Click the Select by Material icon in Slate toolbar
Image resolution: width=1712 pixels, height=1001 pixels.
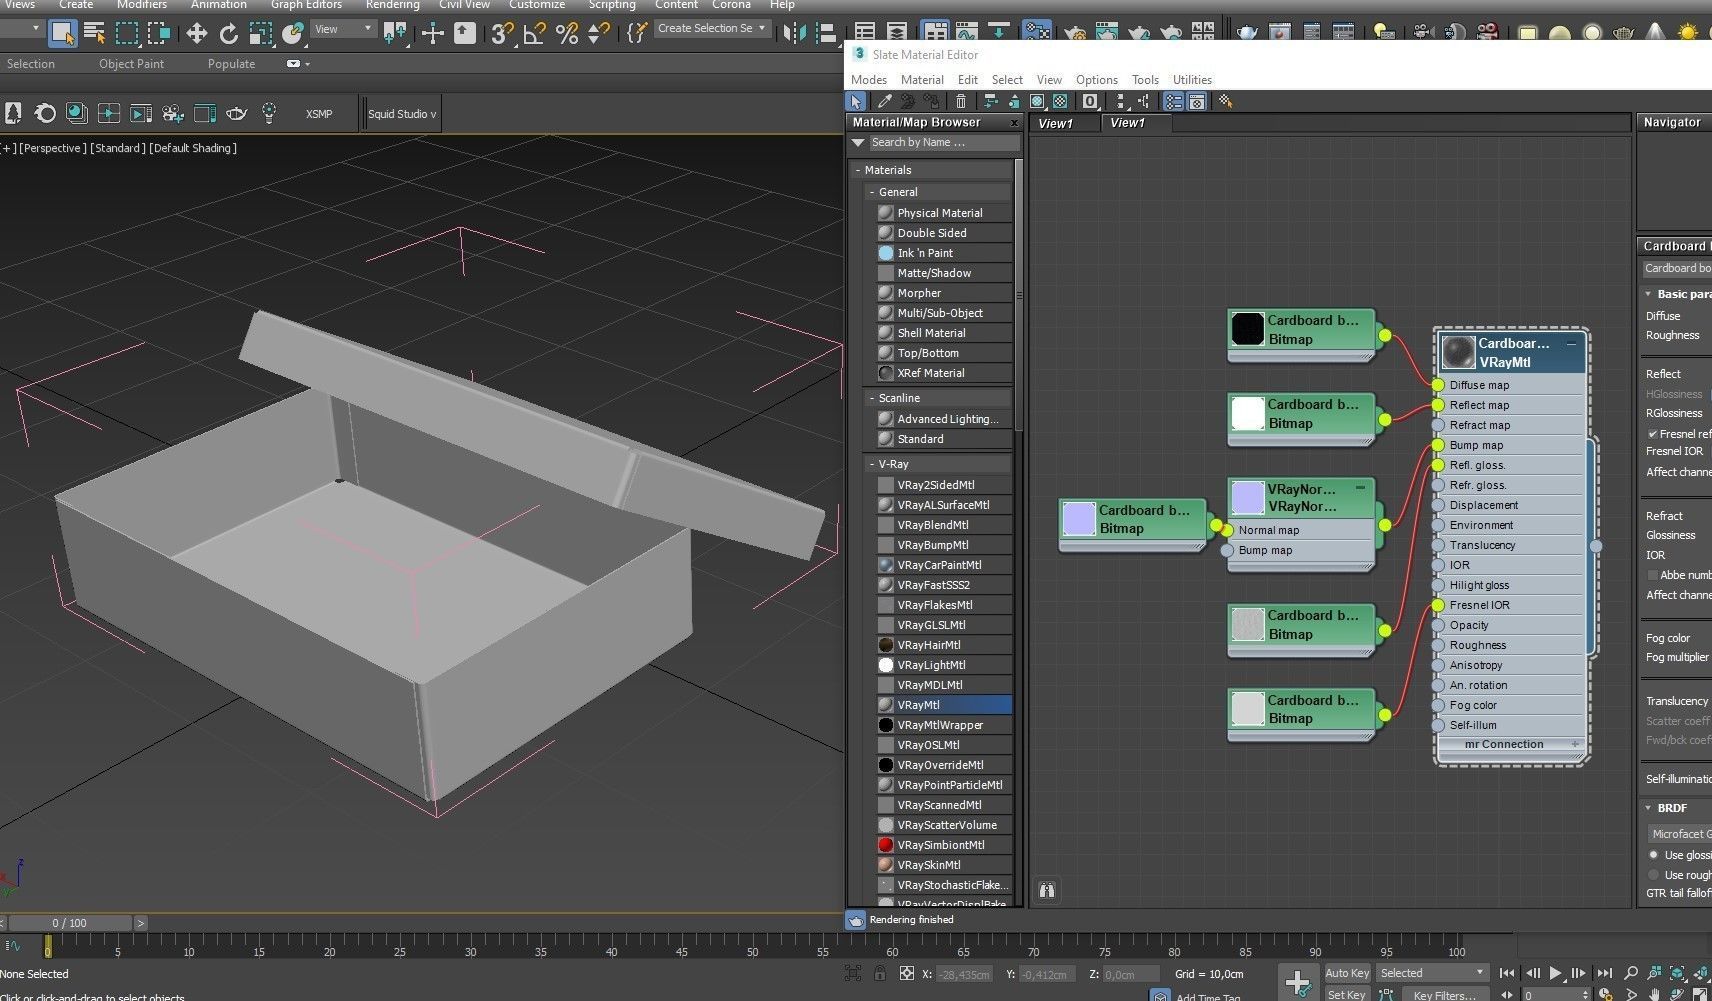coord(1226,101)
